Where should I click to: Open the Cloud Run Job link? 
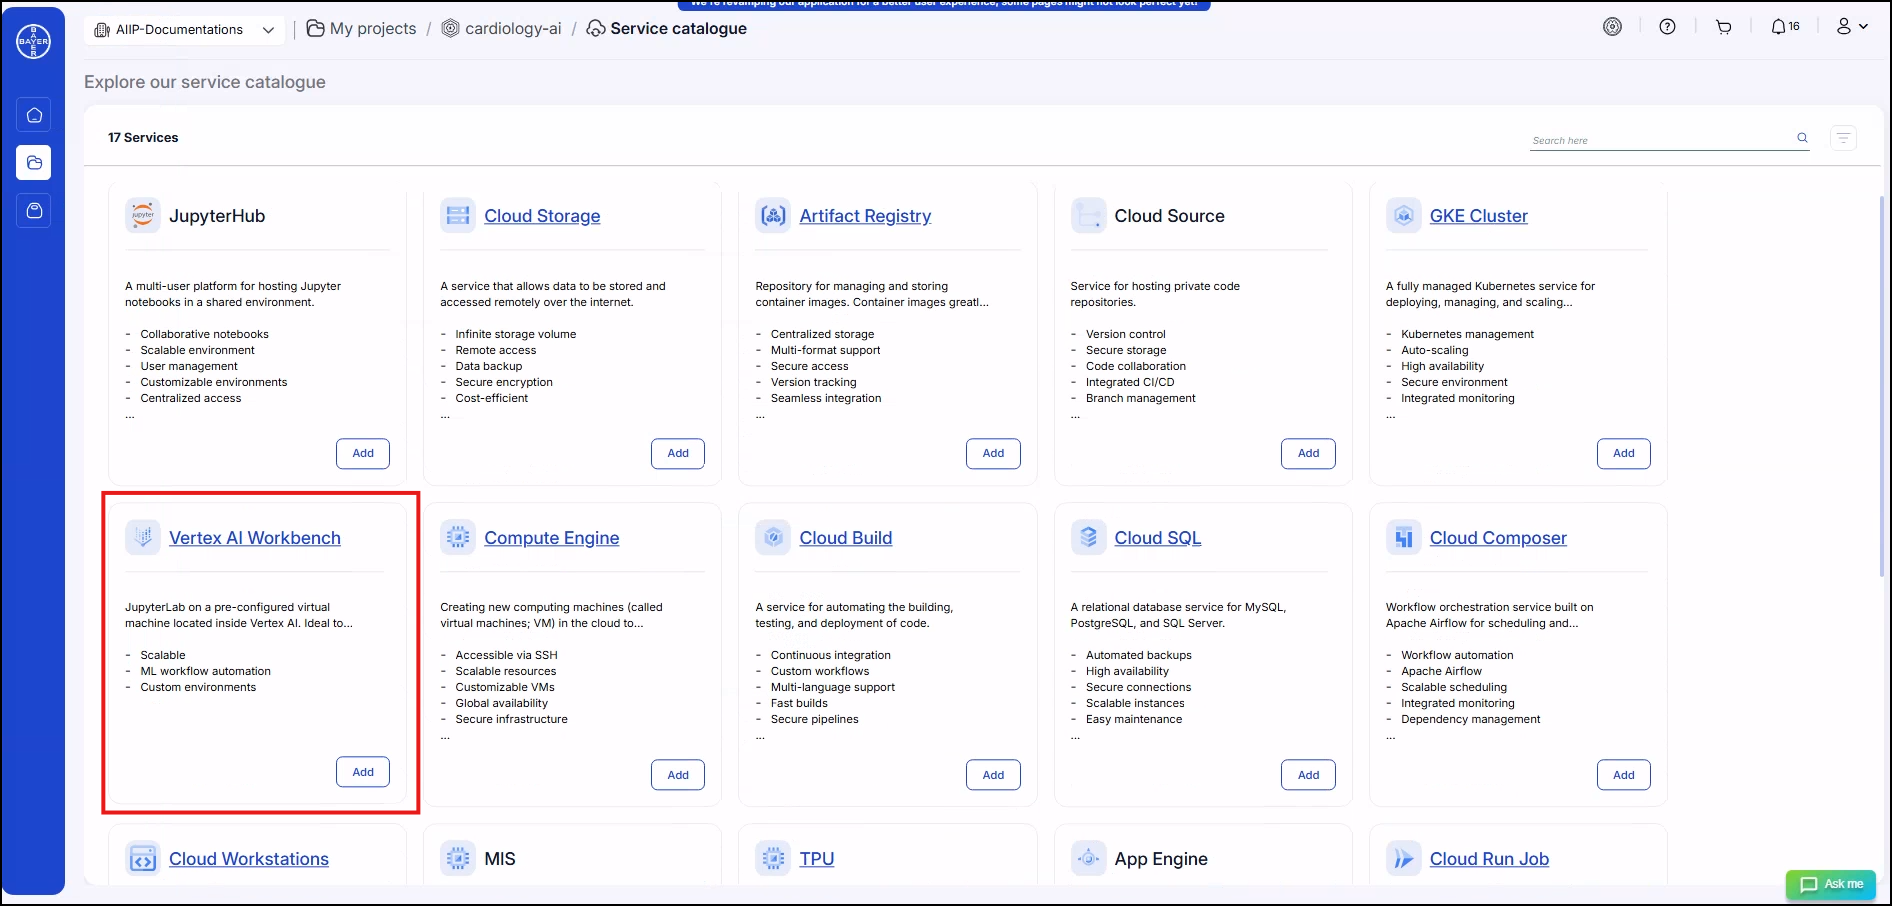[1489, 859]
